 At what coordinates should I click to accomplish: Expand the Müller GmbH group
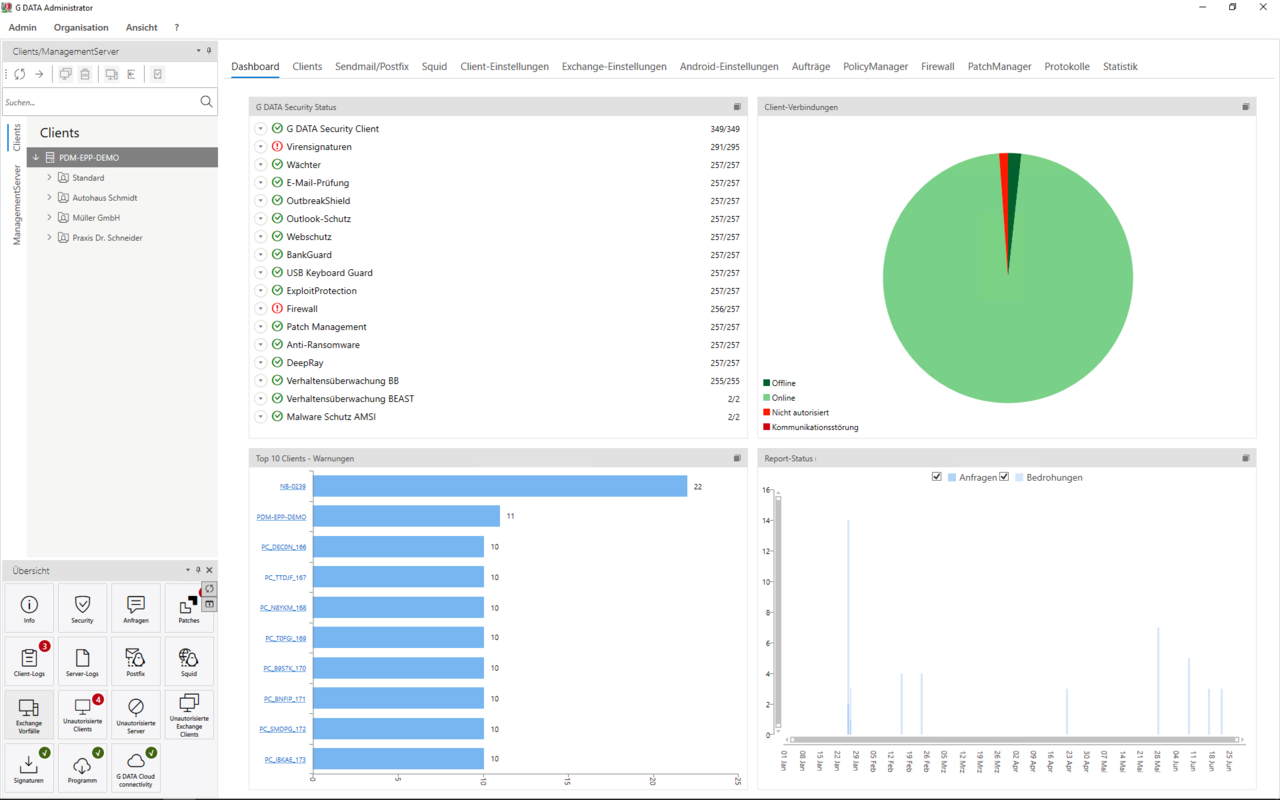point(49,217)
